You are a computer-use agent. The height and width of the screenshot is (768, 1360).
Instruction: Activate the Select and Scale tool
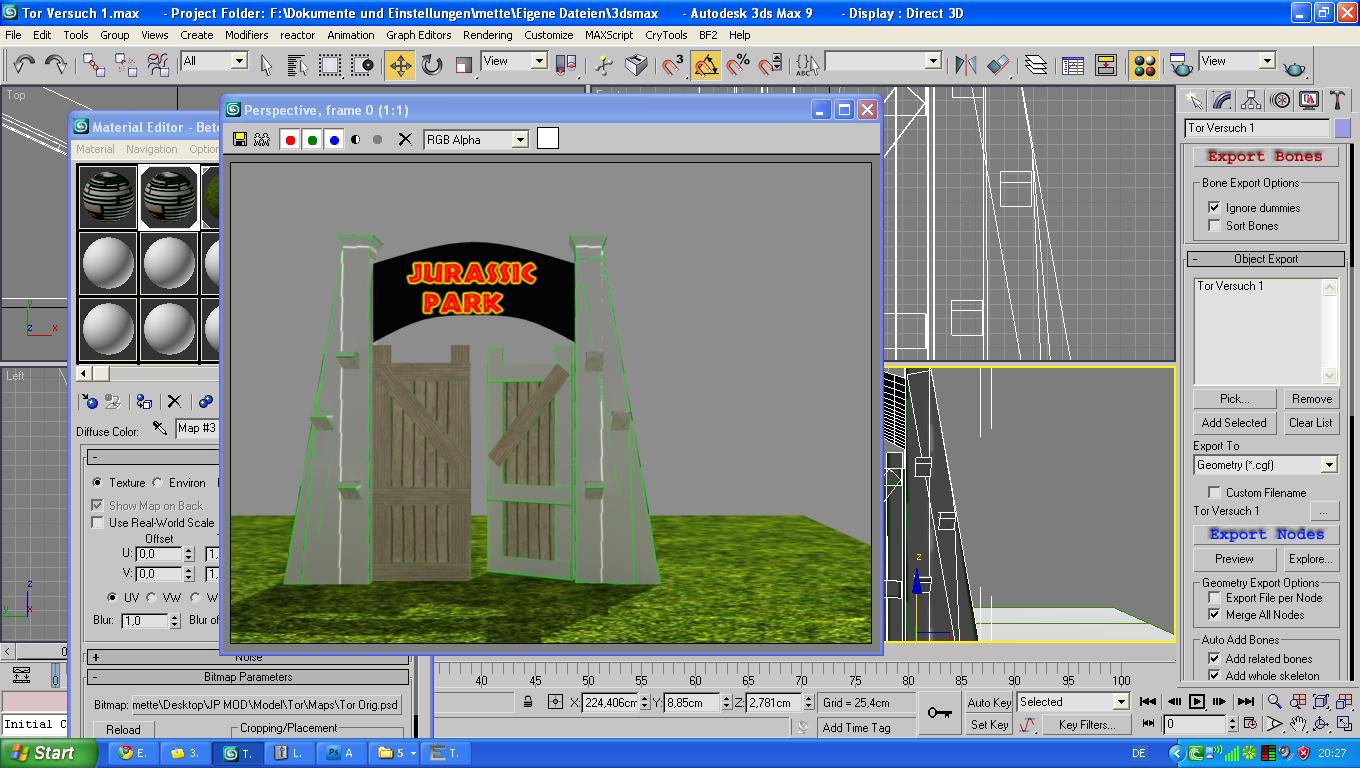click(x=463, y=65)
